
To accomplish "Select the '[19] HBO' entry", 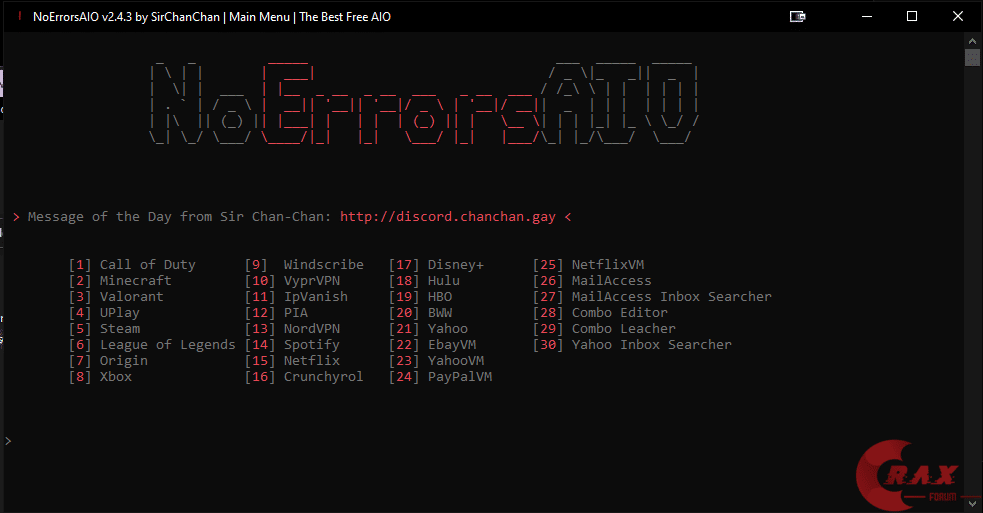I will (x=421, y=297).
